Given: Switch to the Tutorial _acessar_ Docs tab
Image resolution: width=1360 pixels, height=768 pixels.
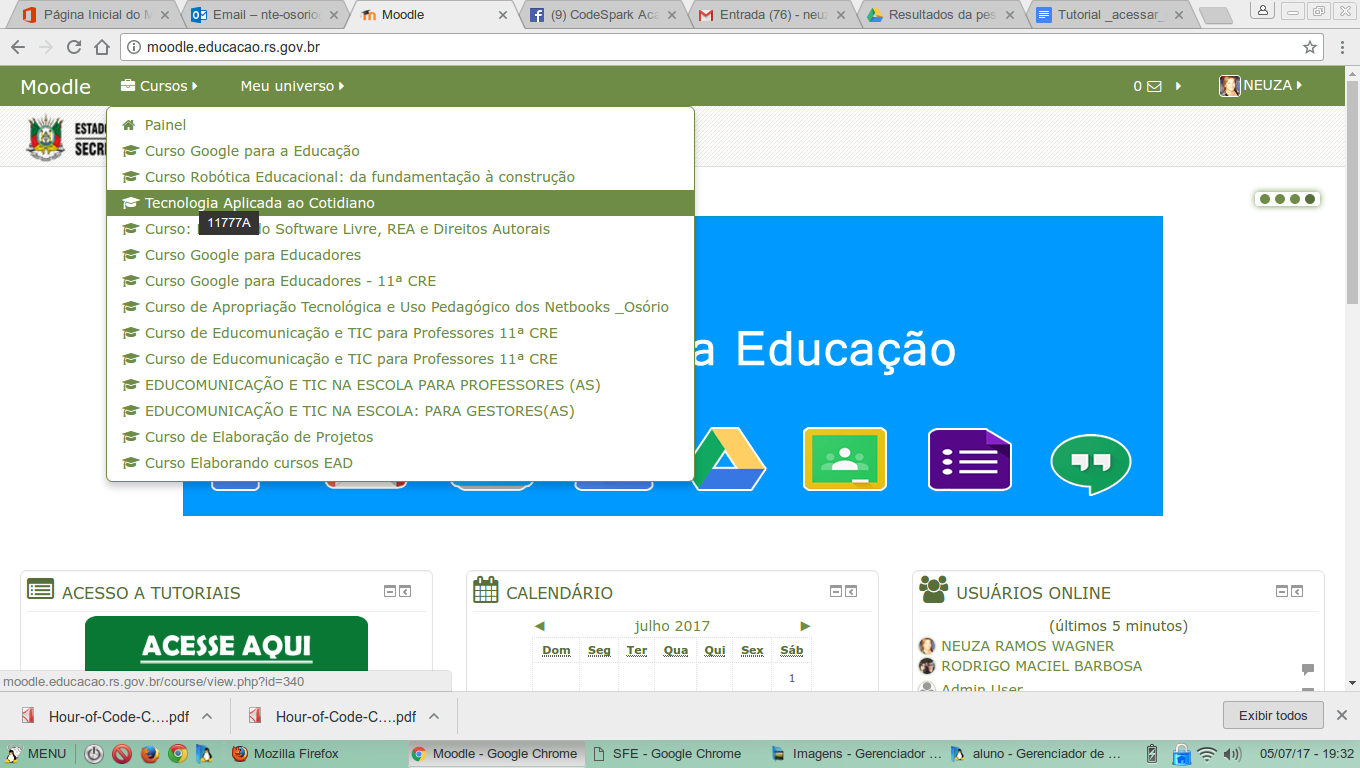Looking at the screenshot, I should (x=1108, y=15).
